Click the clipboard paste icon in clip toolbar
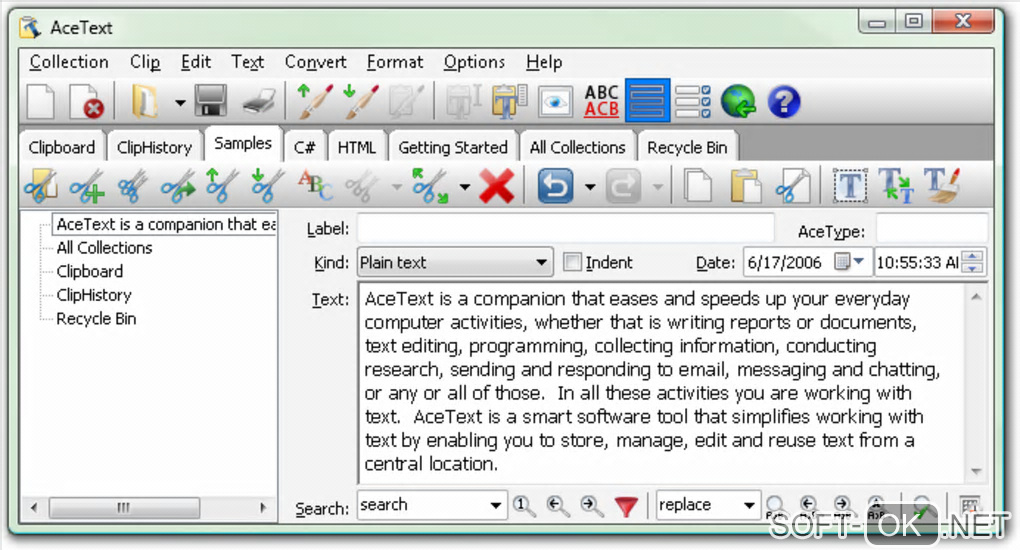 [745, 186]
